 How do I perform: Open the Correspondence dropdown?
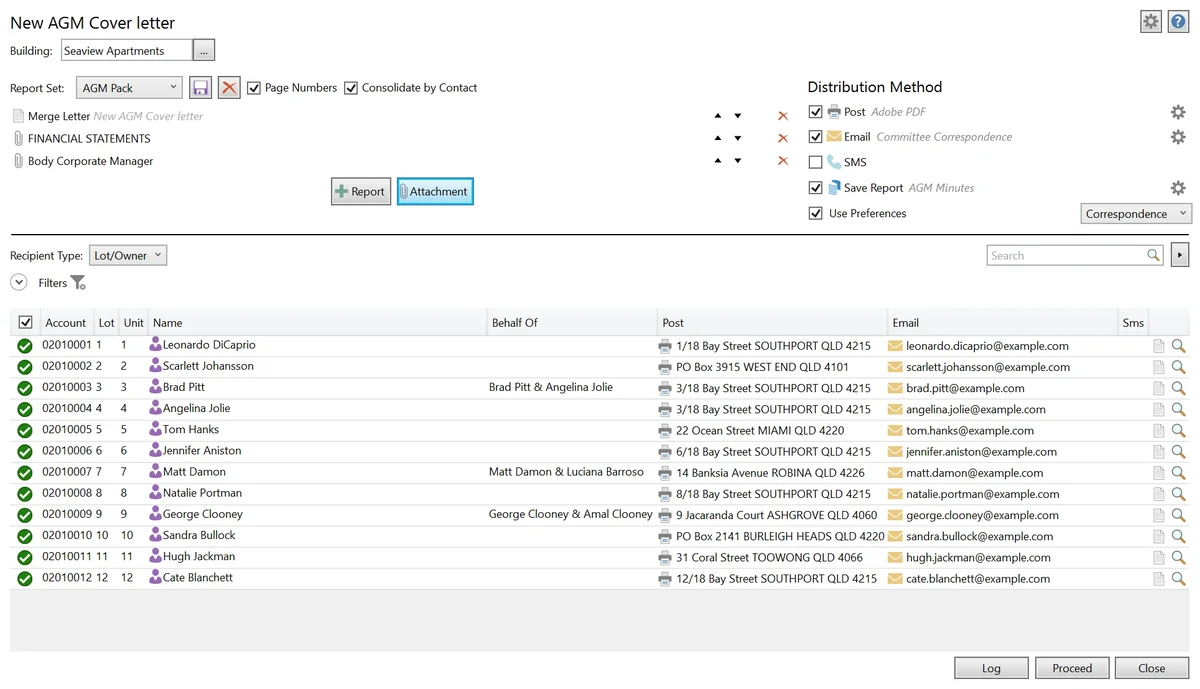[x=1136, y=214]
